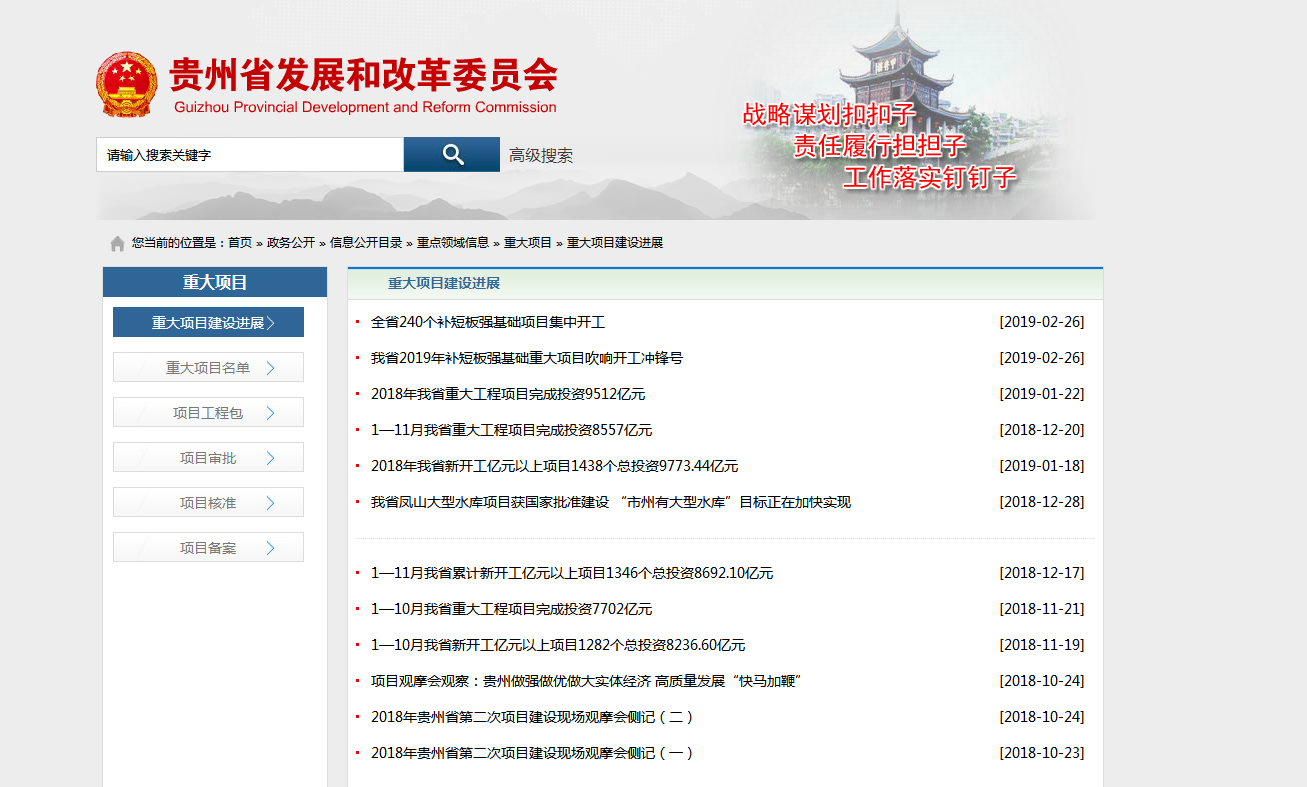The image size is (1307, 787).
Task: Click the magnifying glass search button
Action: [x=452, y=154]
